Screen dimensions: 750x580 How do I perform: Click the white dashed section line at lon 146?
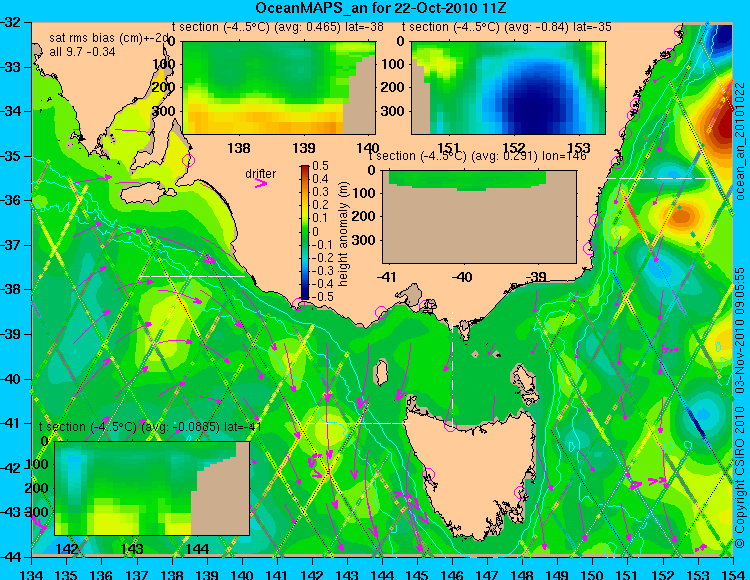pos(452,368)
